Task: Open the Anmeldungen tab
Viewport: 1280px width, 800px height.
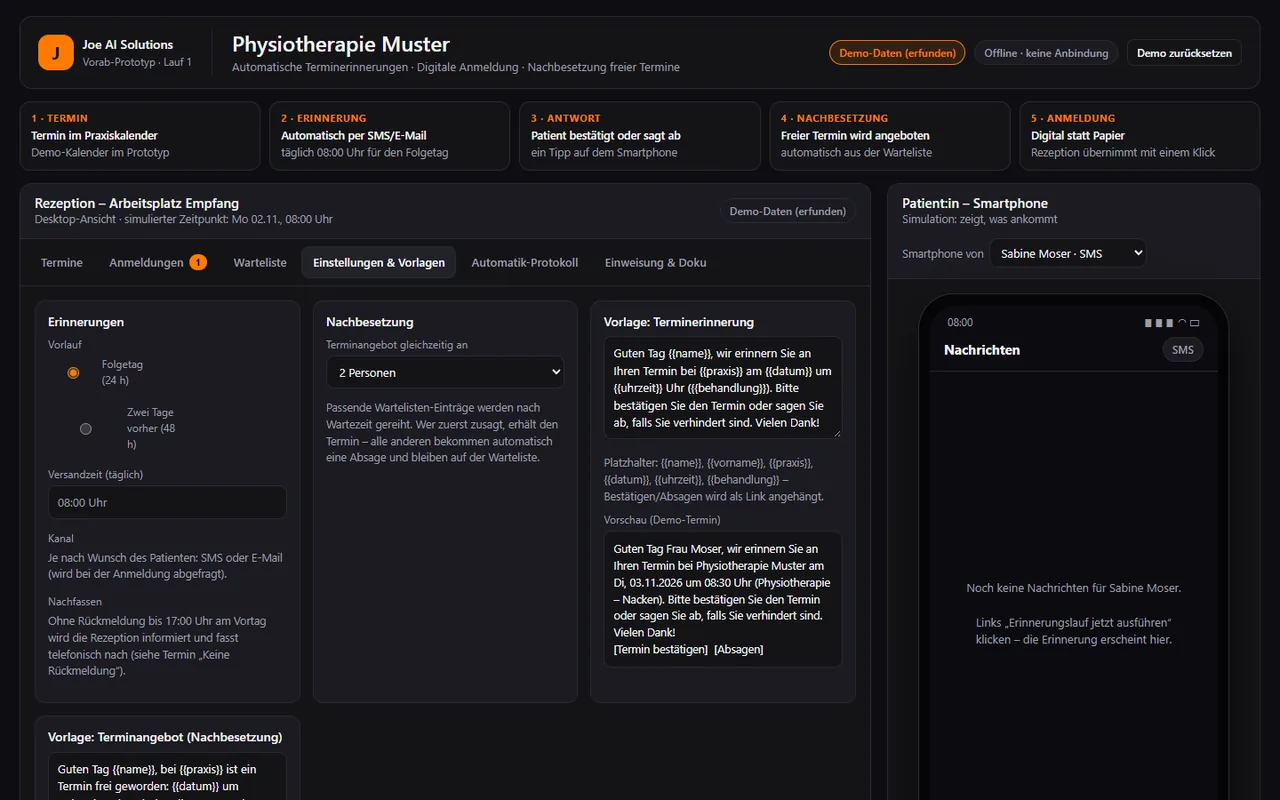Action: pos(158,262)
